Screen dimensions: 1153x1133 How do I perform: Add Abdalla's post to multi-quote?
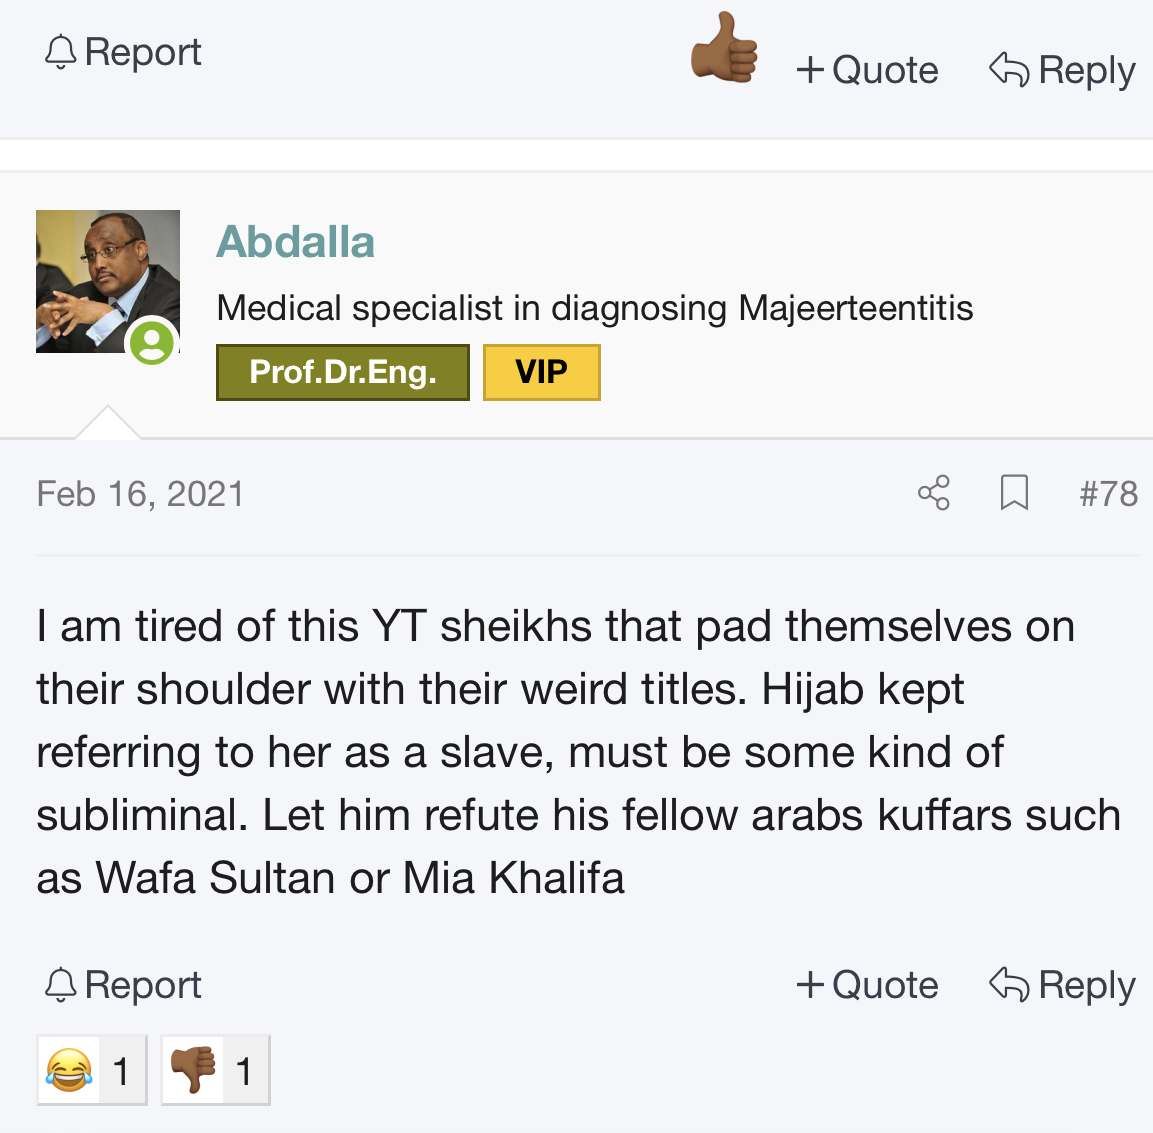[867, 985]
